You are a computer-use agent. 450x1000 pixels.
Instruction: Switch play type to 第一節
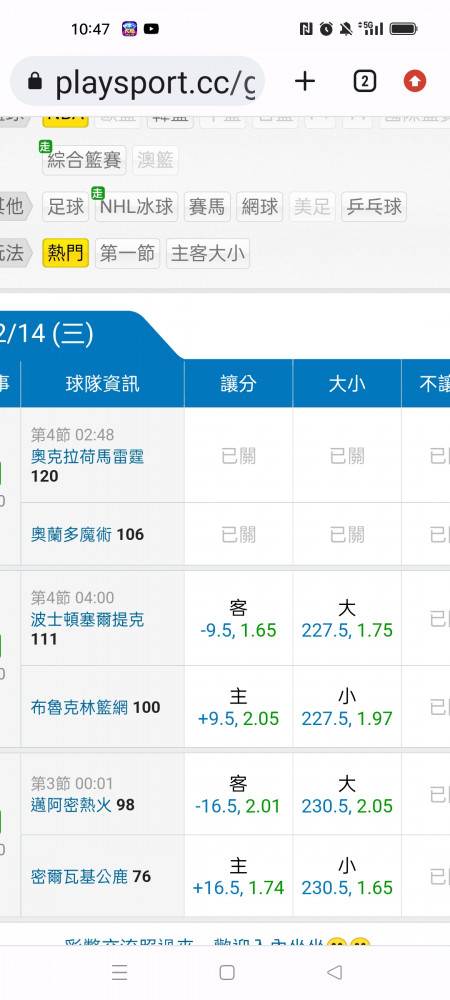coord(127,253)
